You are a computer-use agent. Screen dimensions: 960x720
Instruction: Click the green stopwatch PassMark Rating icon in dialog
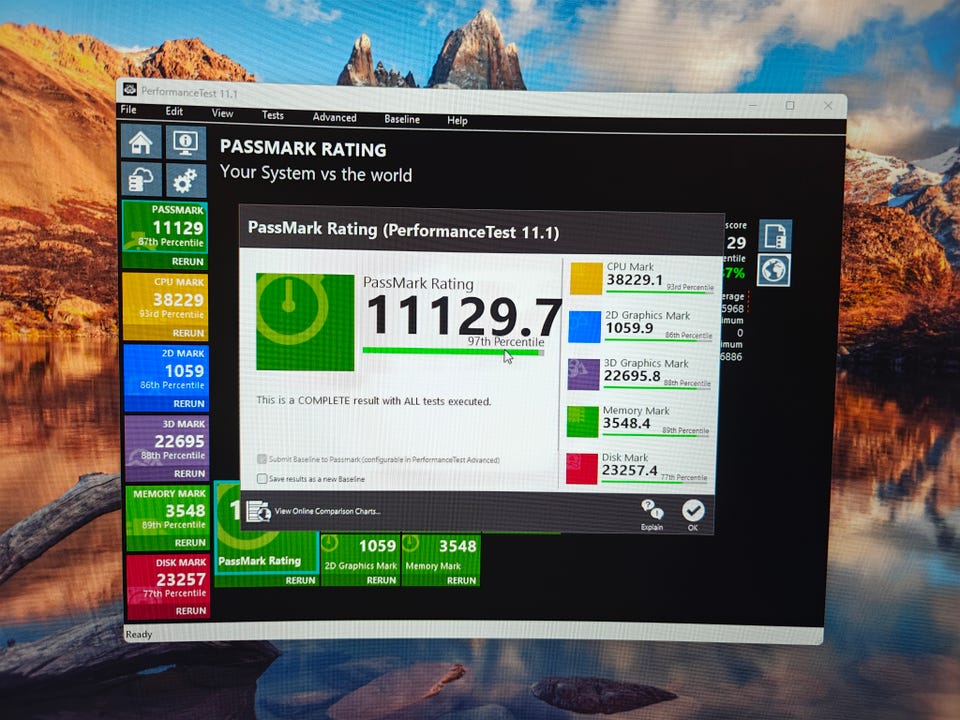(305, 321)
